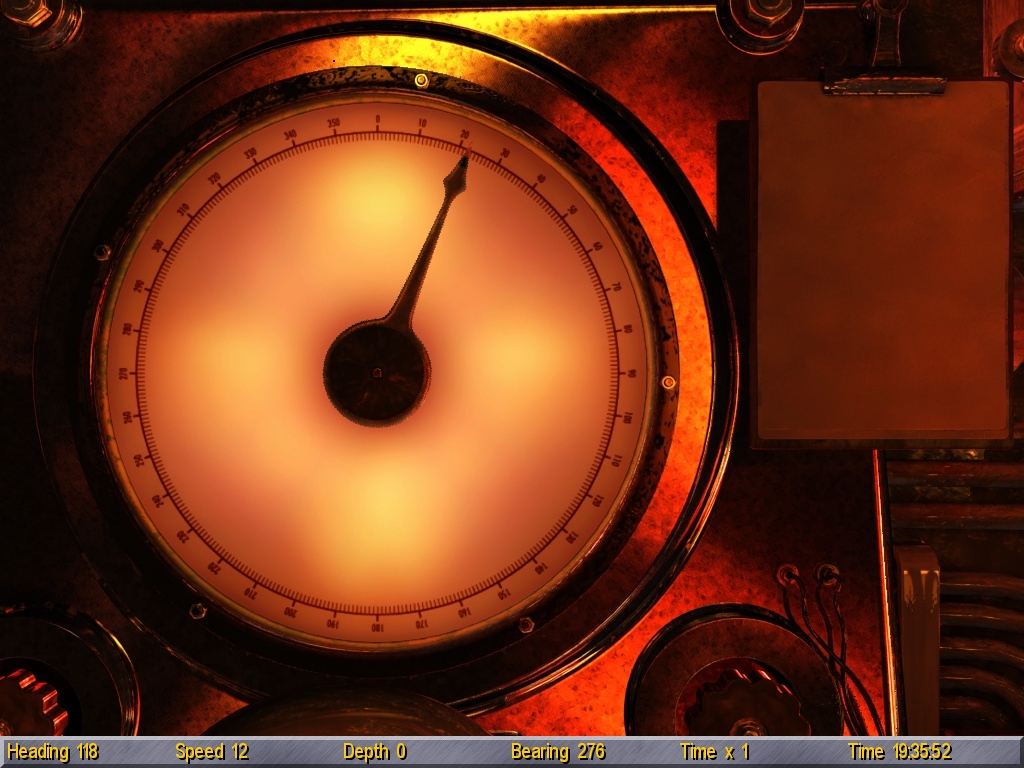
Task: Click the metal clip atop the clipboard
Action: (x=884, y=85)
